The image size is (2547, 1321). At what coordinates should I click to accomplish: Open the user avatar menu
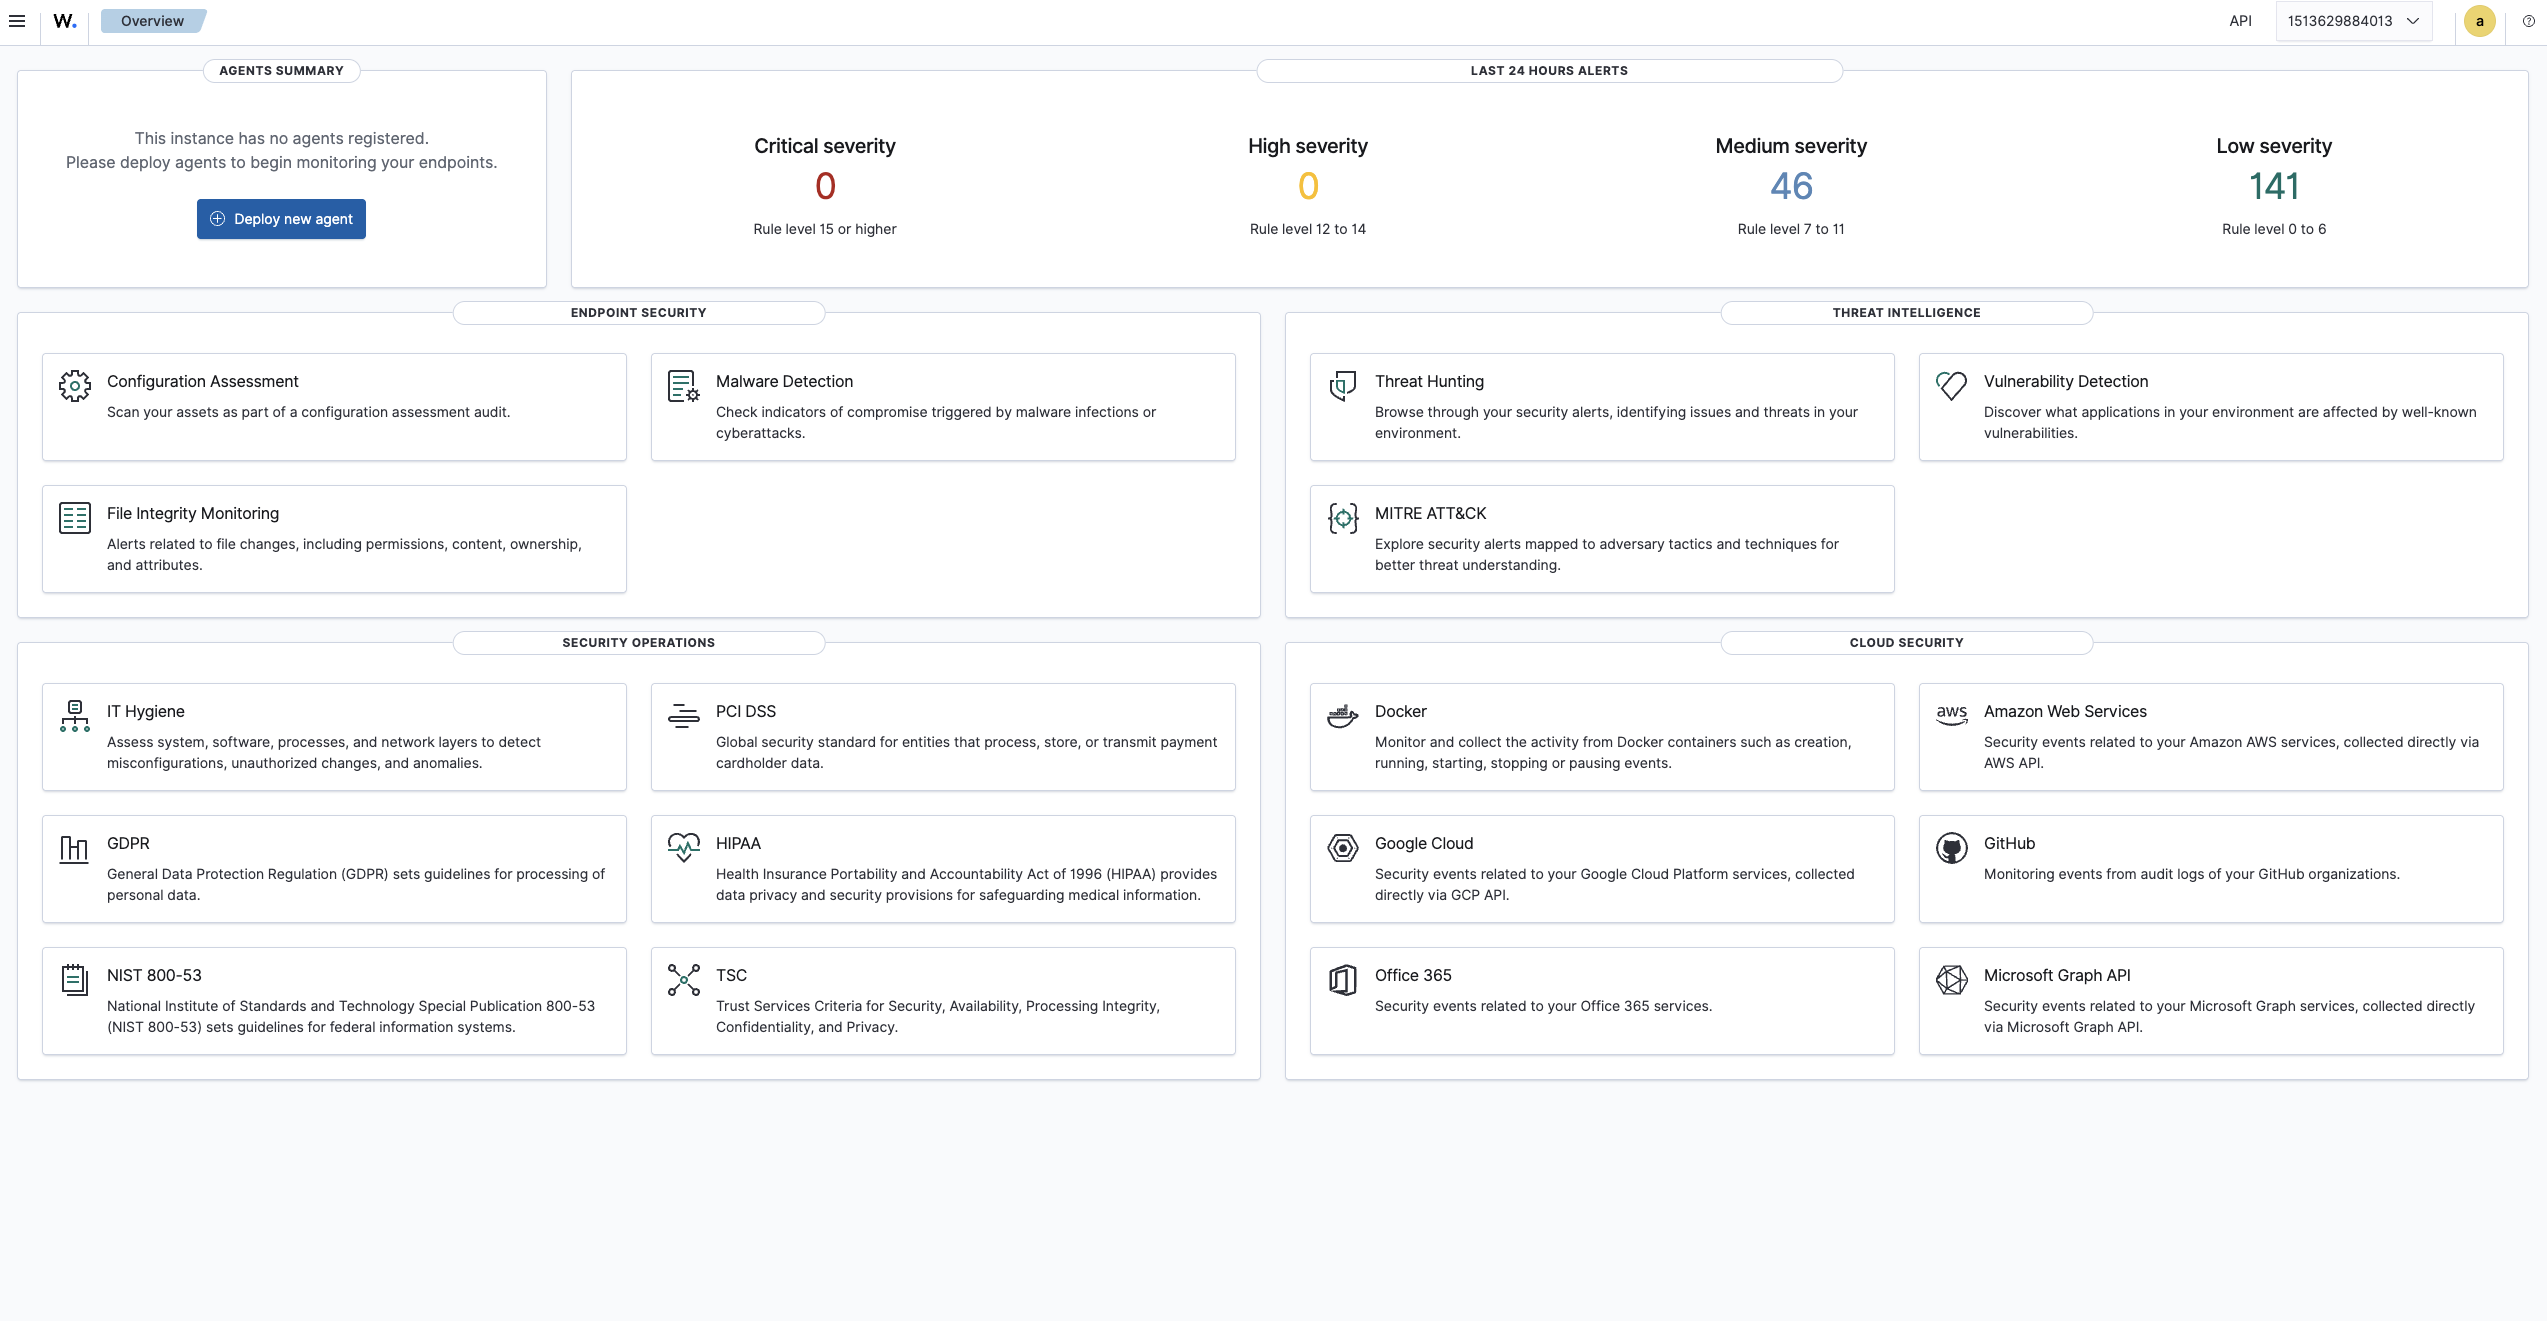pyautogui.click(x=2479, y=21)
